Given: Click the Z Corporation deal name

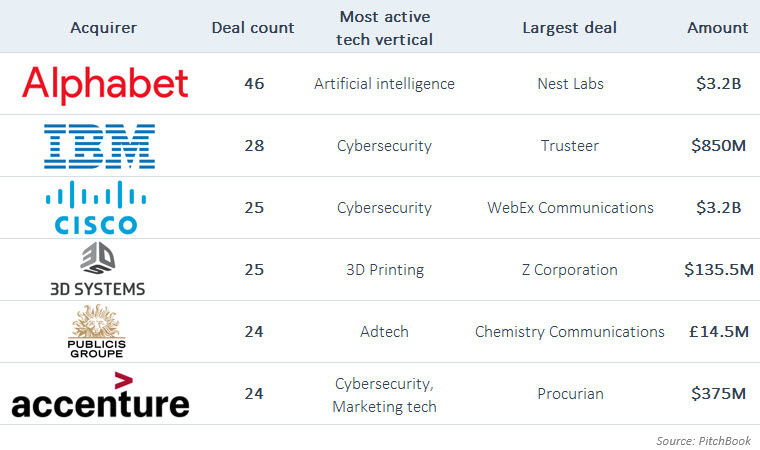Looking at the screenshot, I should point(569,270).
